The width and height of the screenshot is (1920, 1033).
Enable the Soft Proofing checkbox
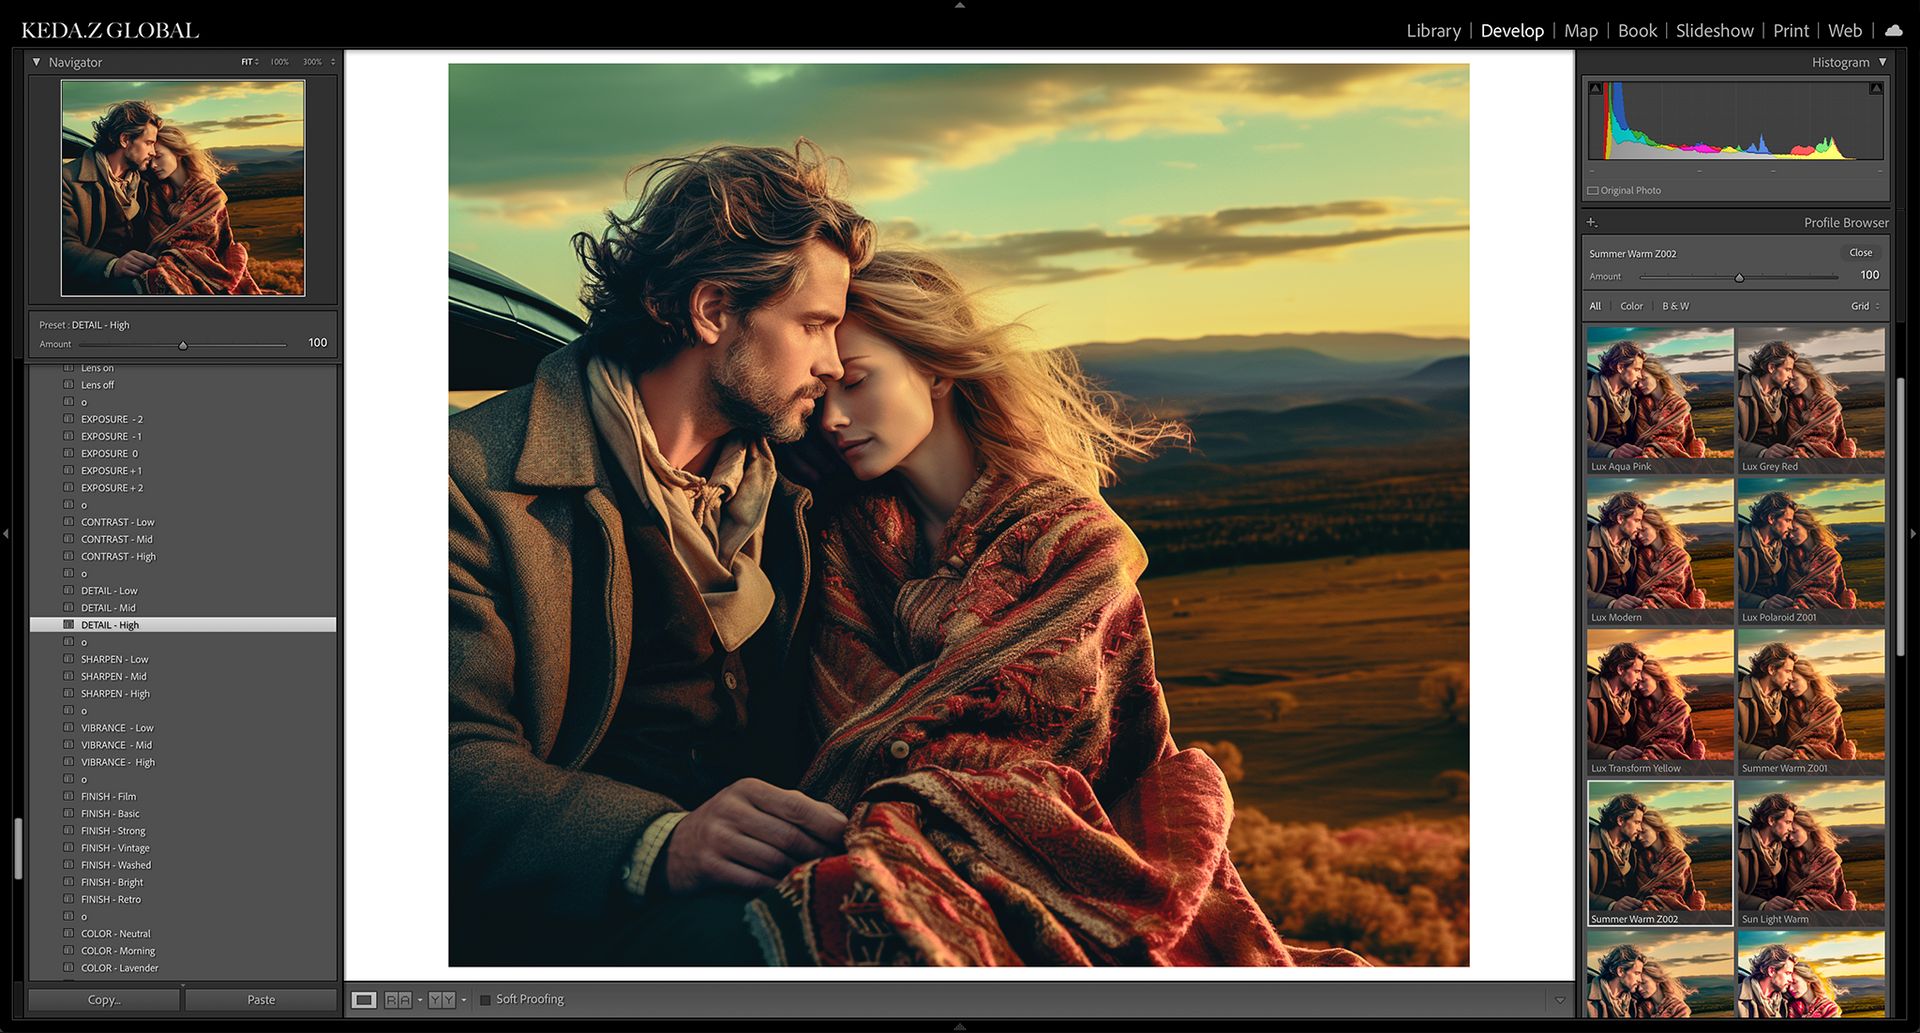tap(486, 1000)
